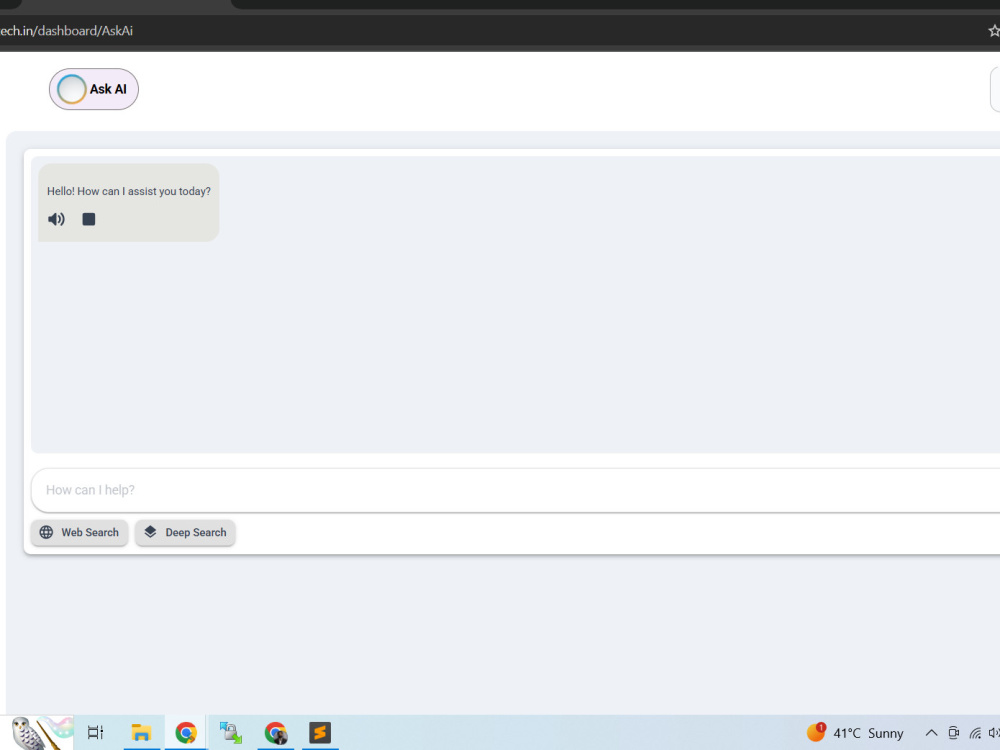The height and width of the screenshot is (750, 1000).
Task: Open Task View from the taskbar
Action: point(96,733)
